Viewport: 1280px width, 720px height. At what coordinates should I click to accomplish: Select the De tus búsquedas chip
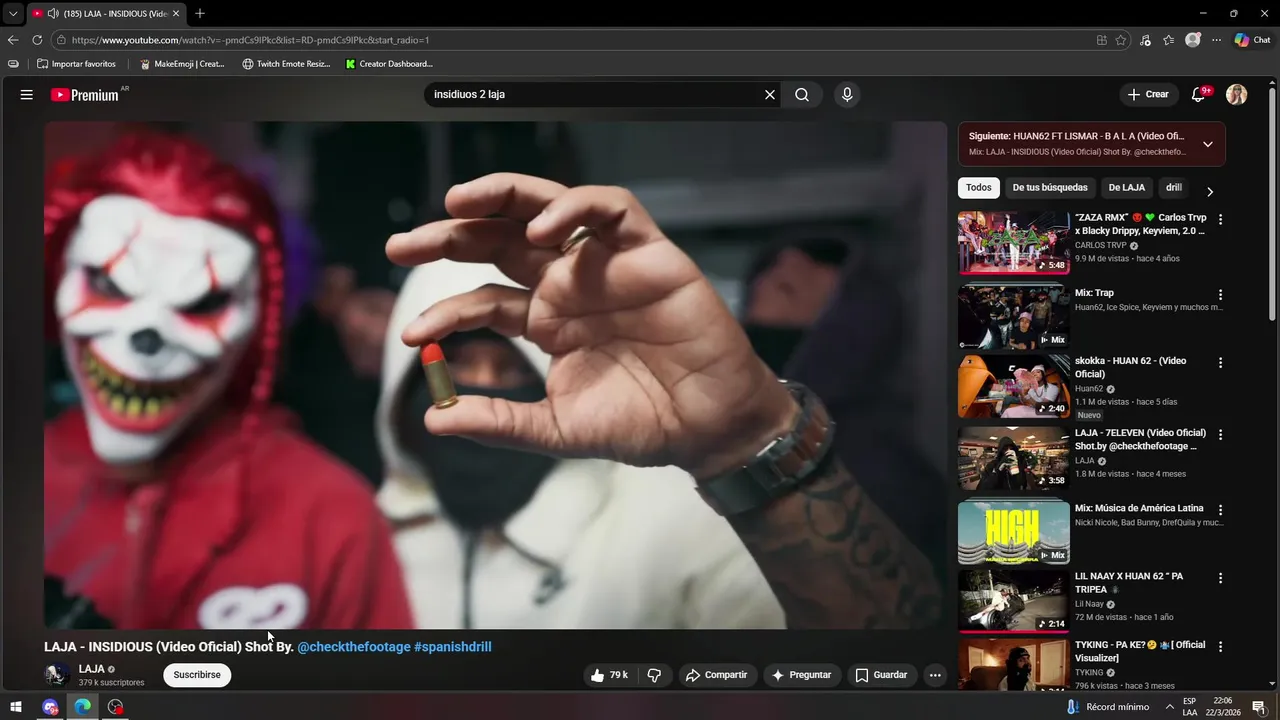(x=1050, y=188)
